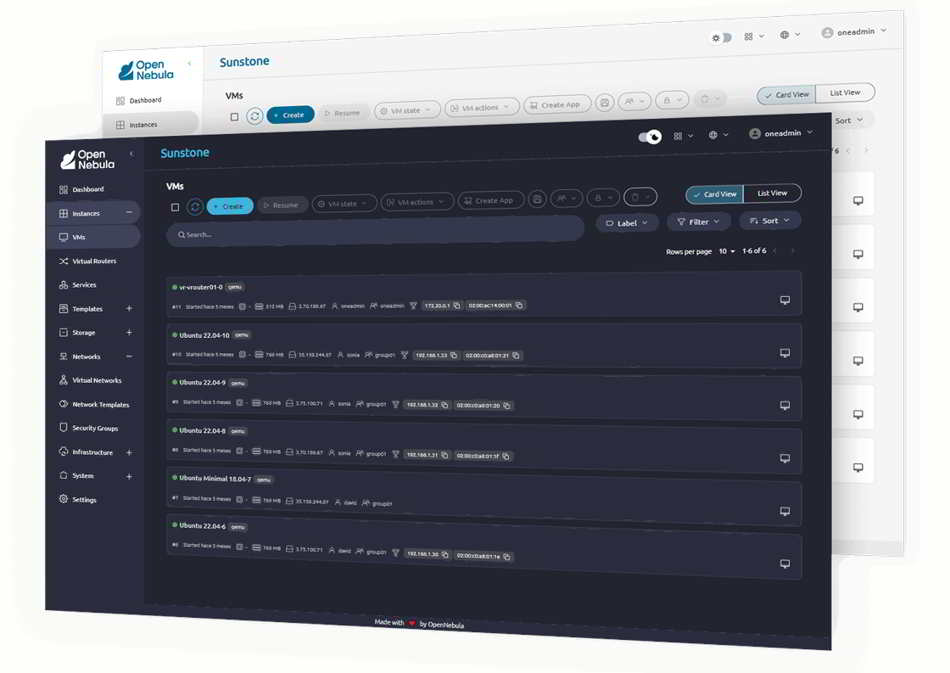Expand the Storage section in dark sidebar
Viewport: 950px width, 673px height.
(129, 332)
